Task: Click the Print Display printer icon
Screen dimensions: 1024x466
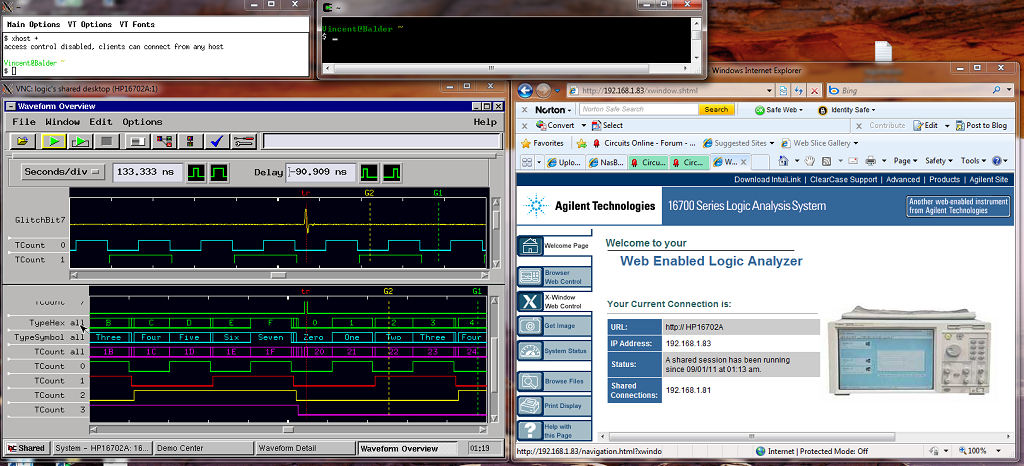Action: (x=530, y=405)
